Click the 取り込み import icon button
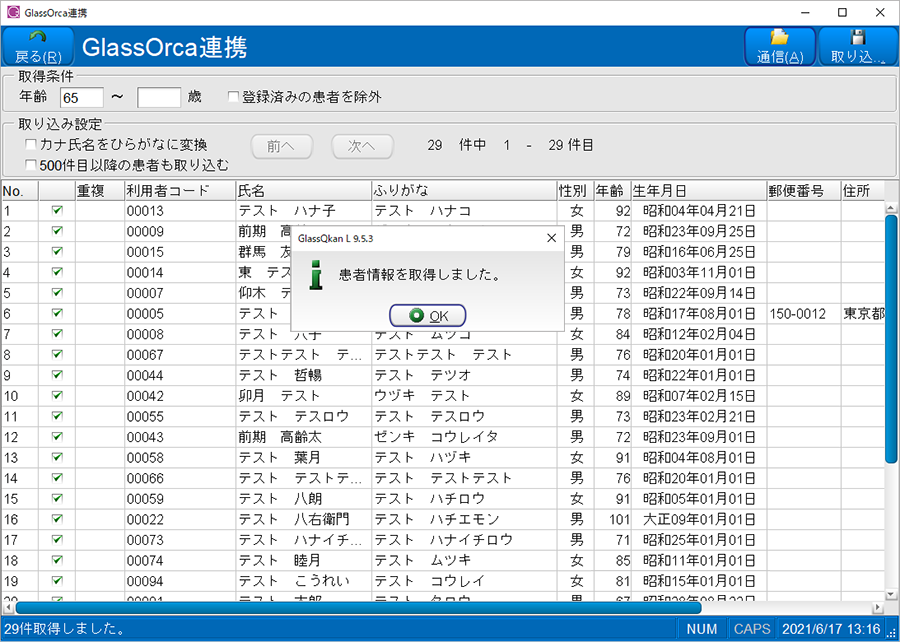The height and width of the screenshot is (642, 900). tap(857, 46)
